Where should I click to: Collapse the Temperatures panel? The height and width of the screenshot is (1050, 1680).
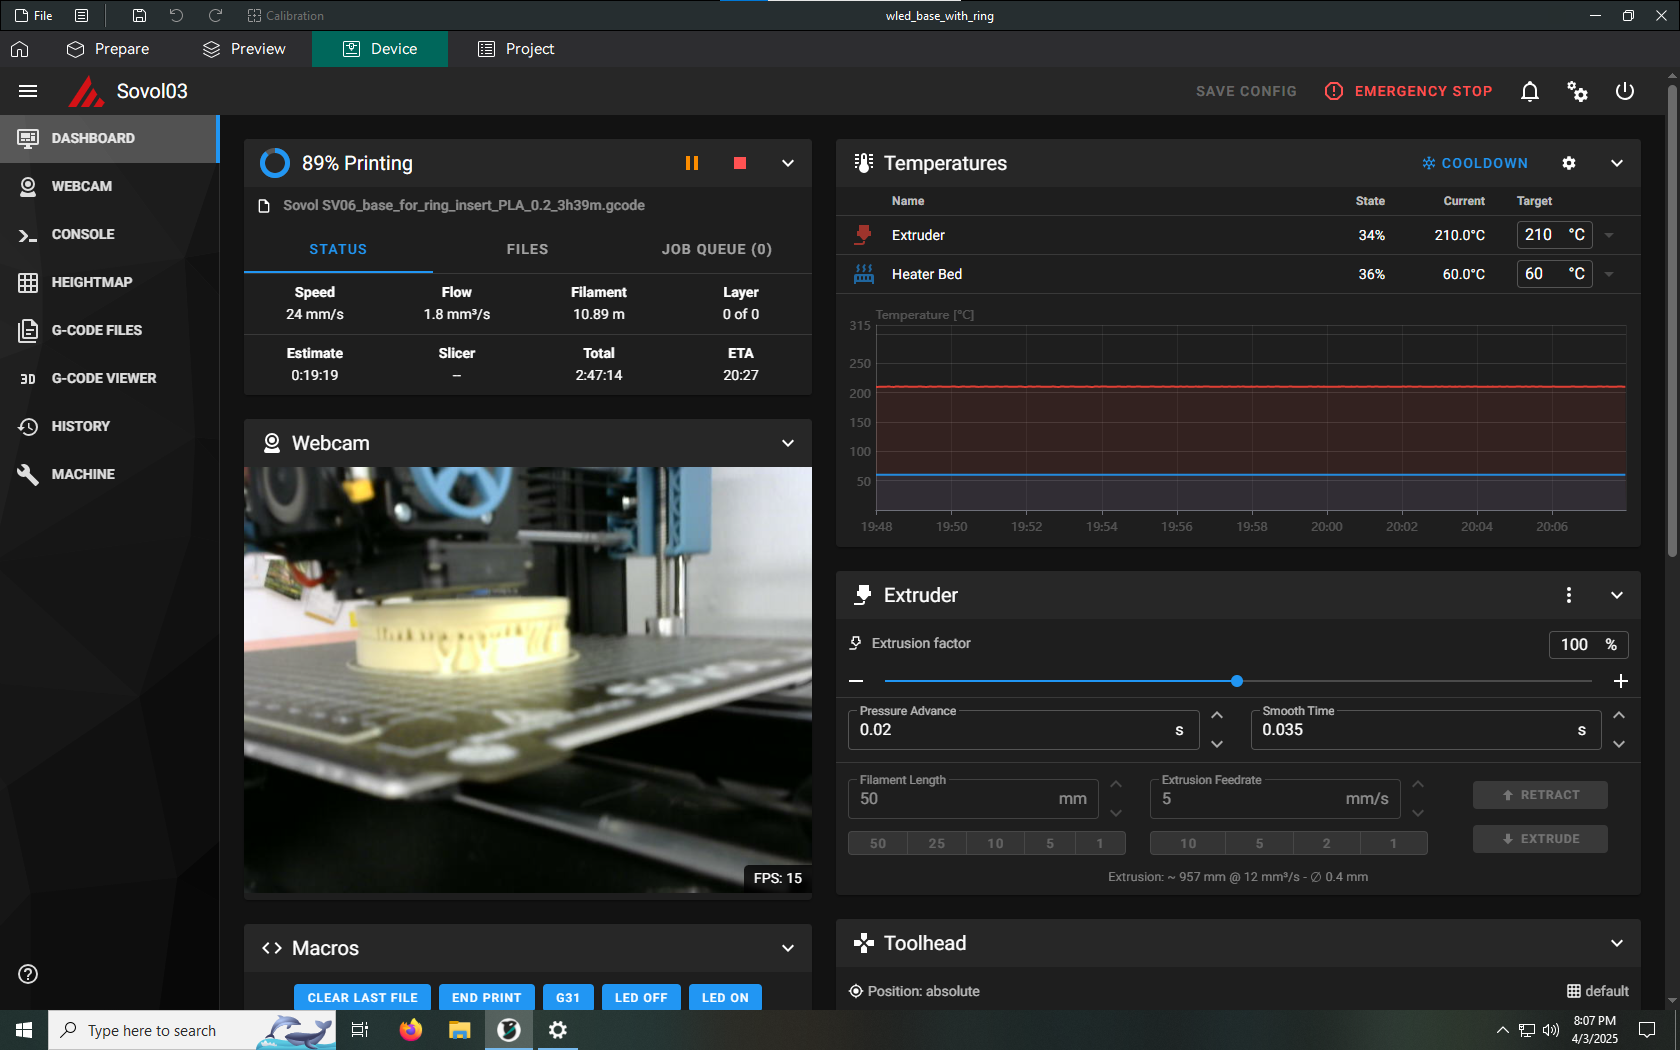point(1617,163)
